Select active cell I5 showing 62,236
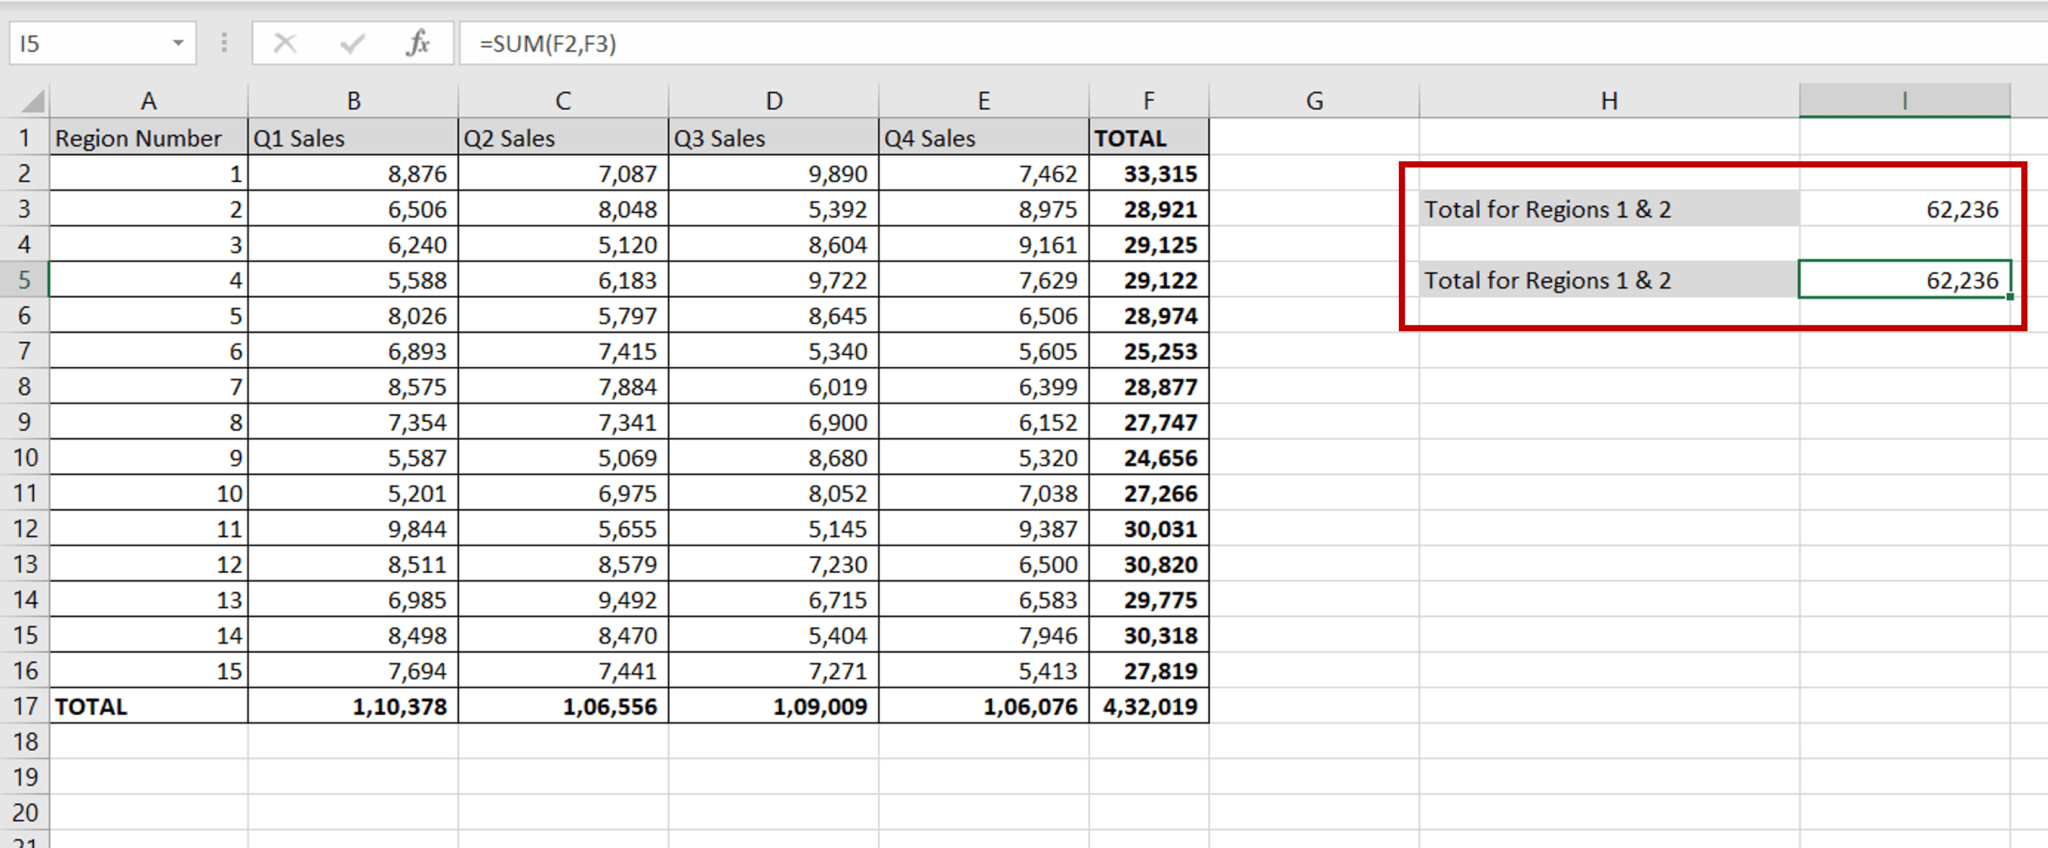 click(1904, 280)
